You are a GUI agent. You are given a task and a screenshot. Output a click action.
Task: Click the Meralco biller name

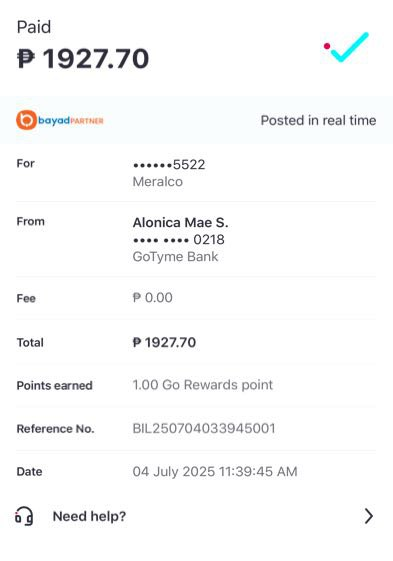(157, 182)
